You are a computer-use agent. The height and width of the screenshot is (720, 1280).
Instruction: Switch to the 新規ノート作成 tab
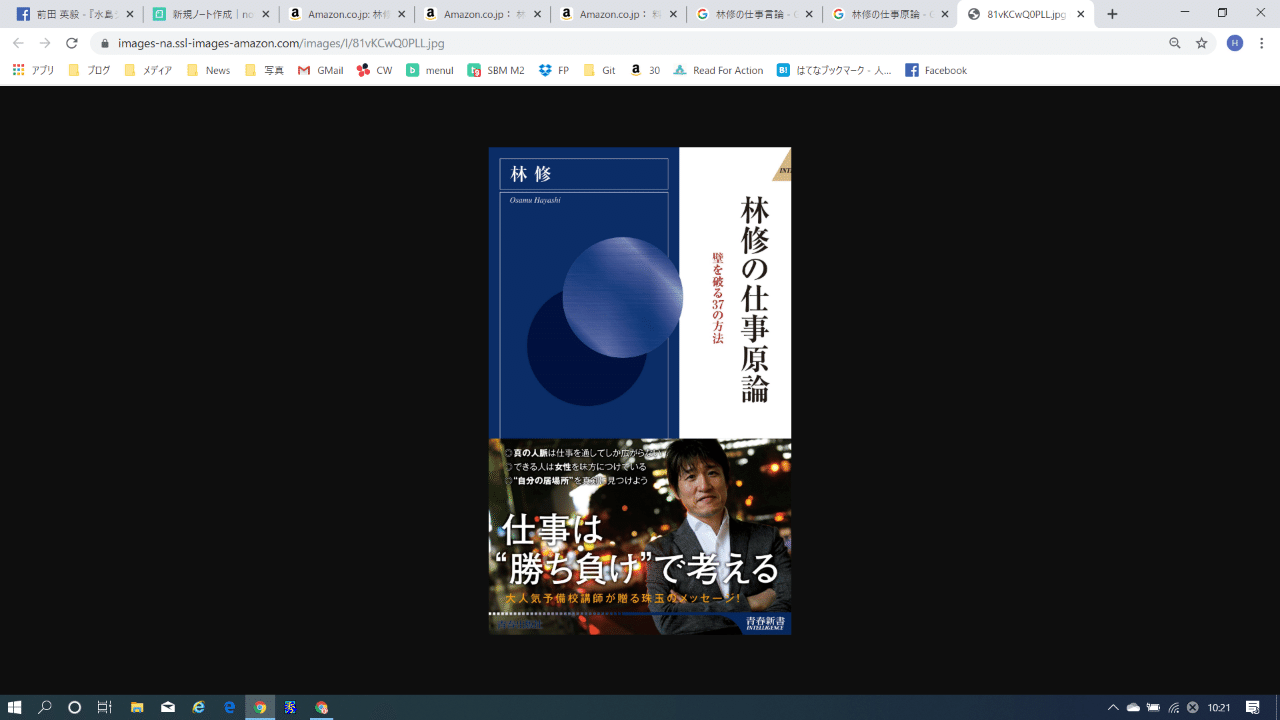(211, 15)
